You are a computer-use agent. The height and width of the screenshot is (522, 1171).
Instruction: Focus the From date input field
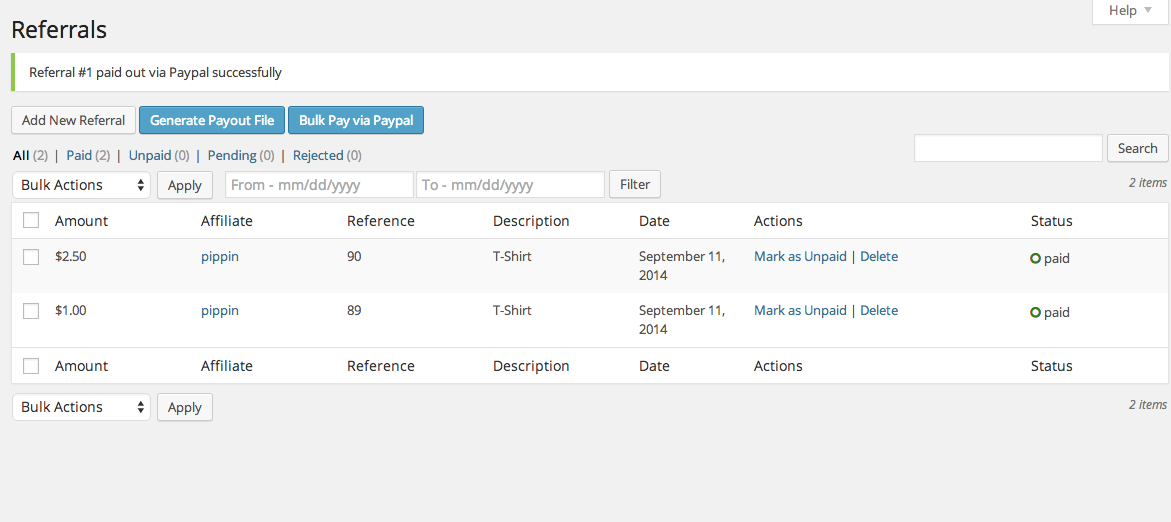click(319, 185)
